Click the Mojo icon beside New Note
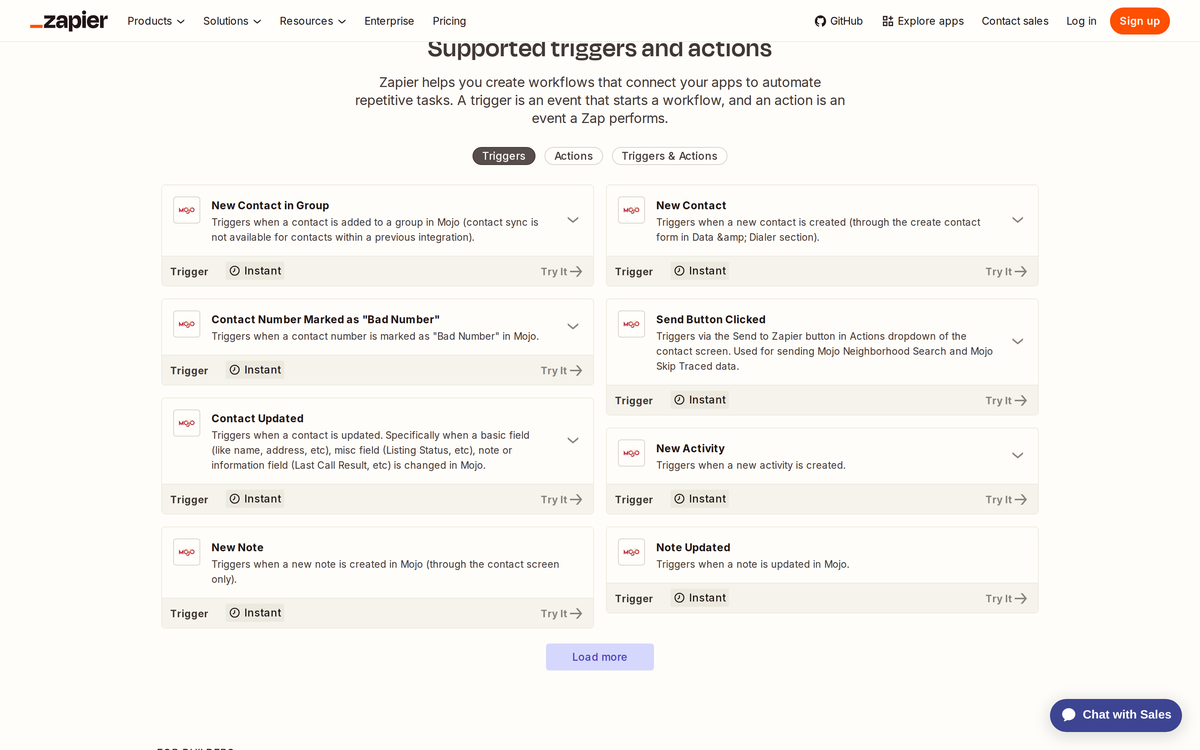 (x=186, y=552)
